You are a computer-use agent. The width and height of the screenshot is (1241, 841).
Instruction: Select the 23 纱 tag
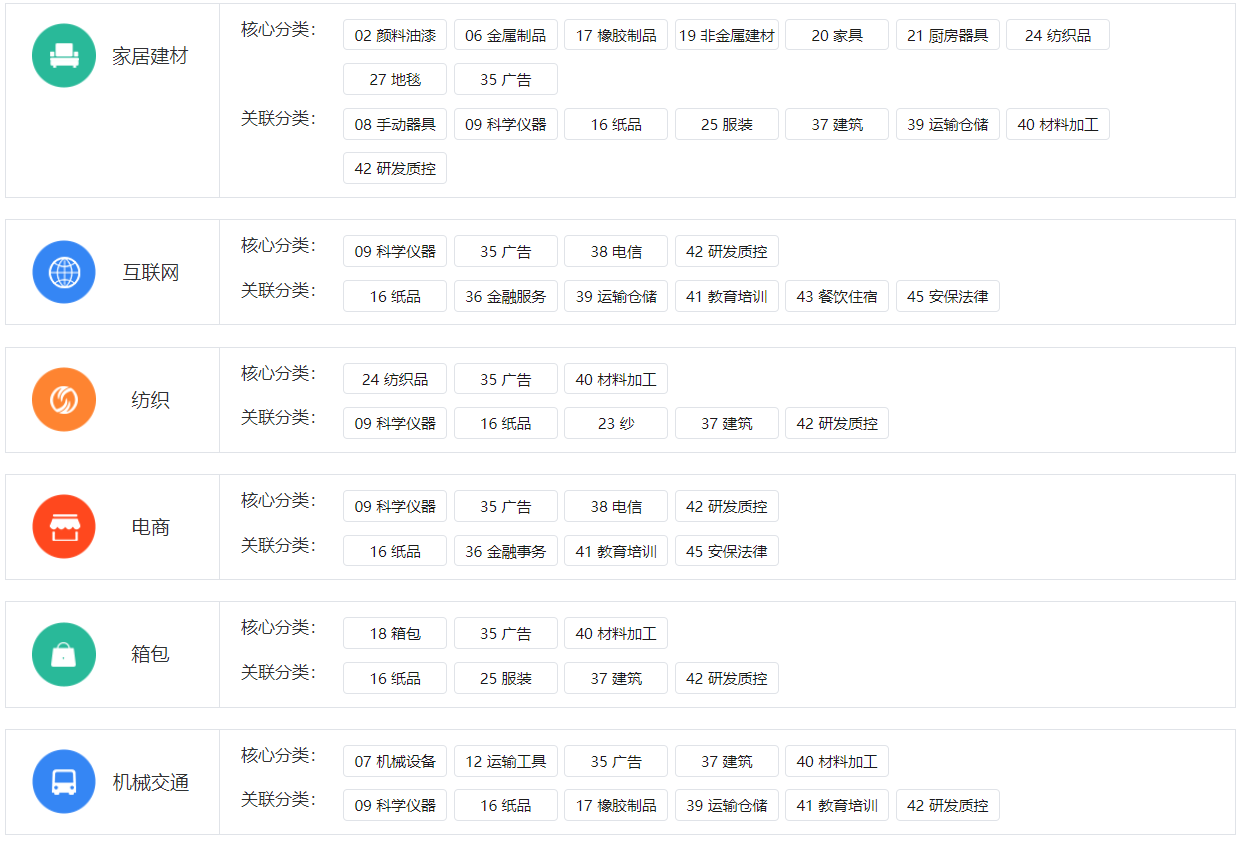click(x=616, y=423)
